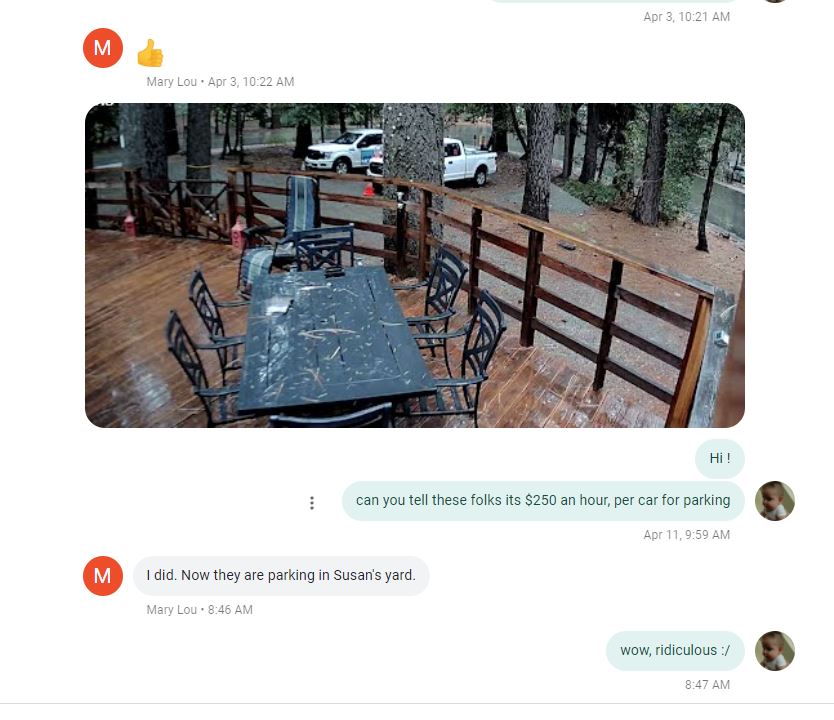Click the "8:47 AM" timestamp
The height and width of the screenshot is (720, 834).
707,685
